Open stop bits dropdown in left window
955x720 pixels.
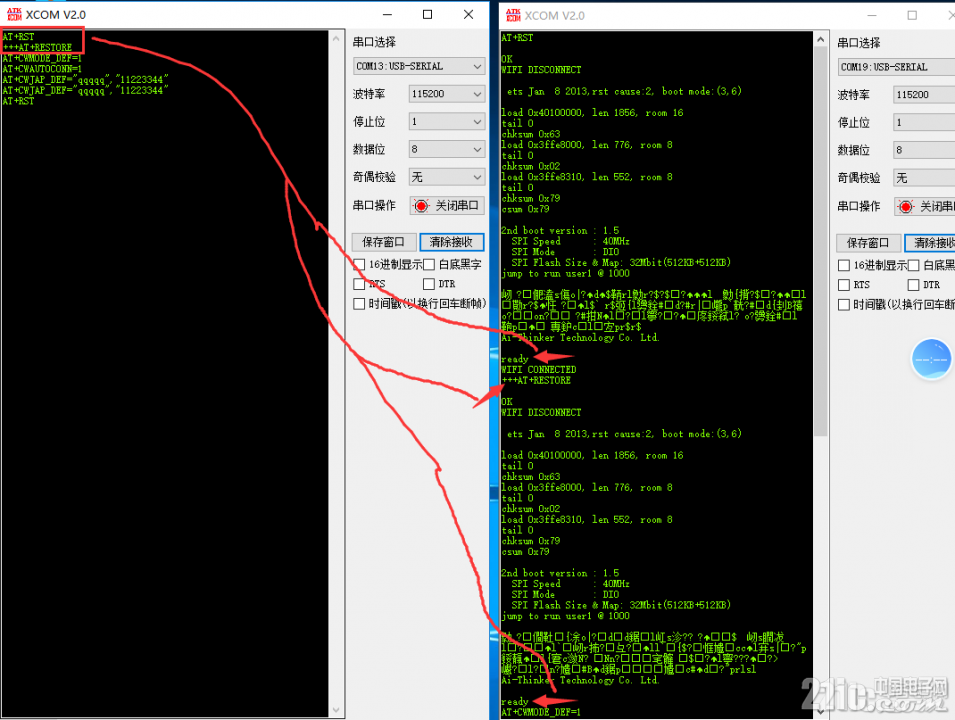tap(446, 122)
